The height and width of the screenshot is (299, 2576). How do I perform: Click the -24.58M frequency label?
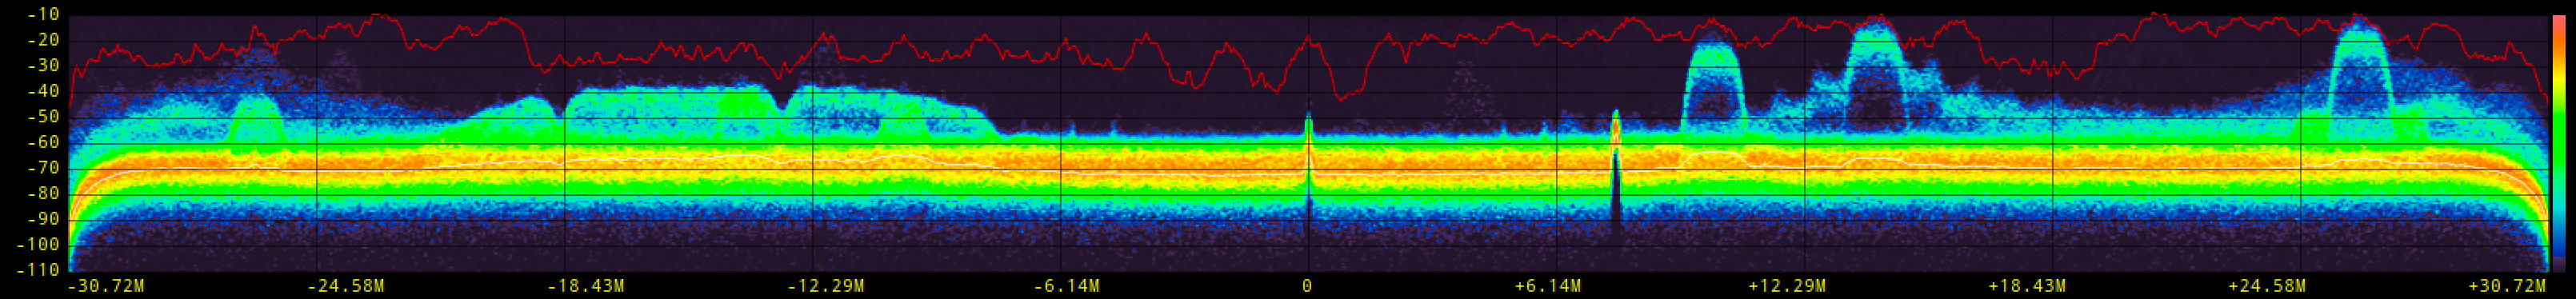coord(346,287)
